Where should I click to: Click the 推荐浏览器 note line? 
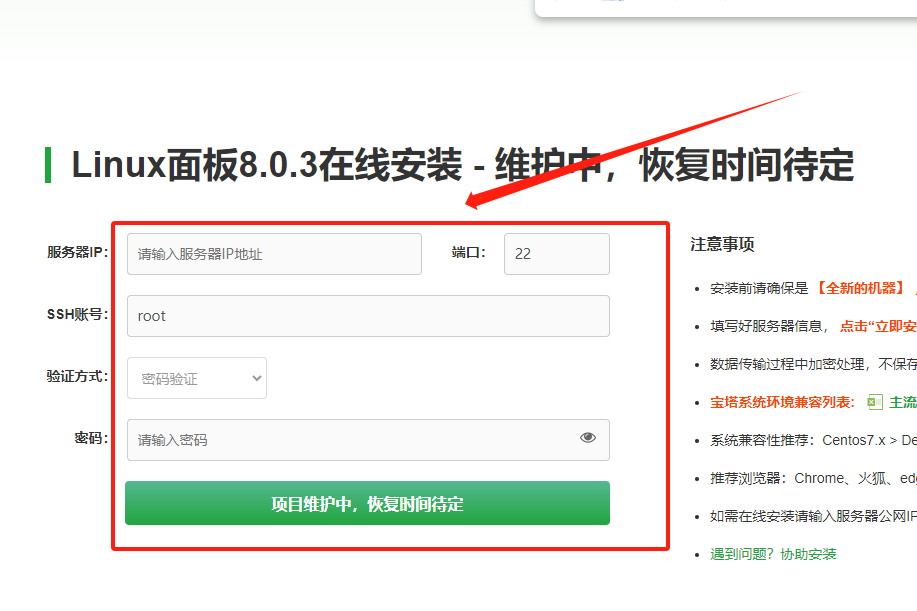pyautogui.click(x=813, y=478)
